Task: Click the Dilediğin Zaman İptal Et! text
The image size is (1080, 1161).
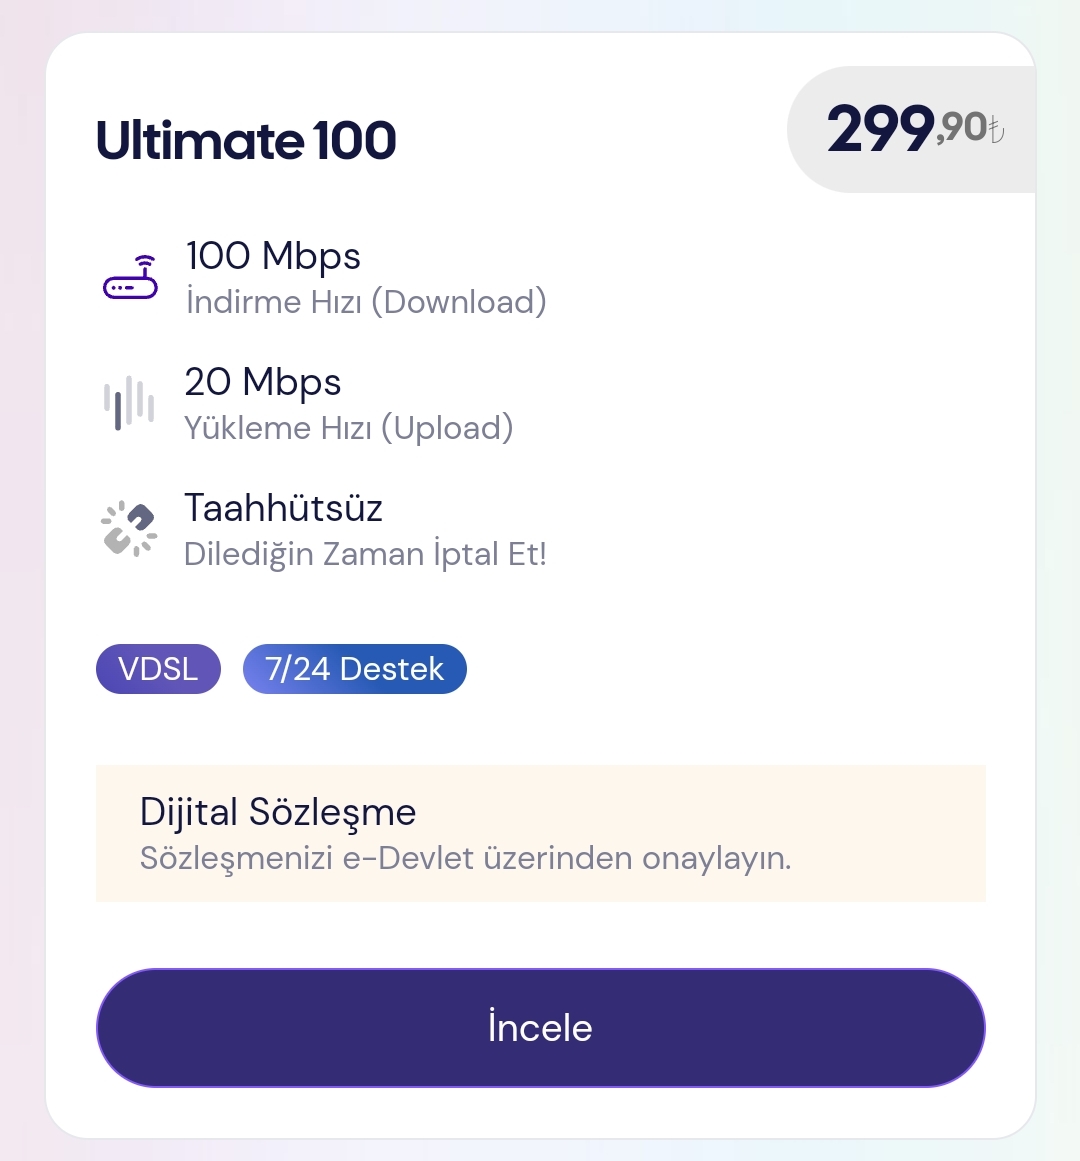Action: pos(365,554)
